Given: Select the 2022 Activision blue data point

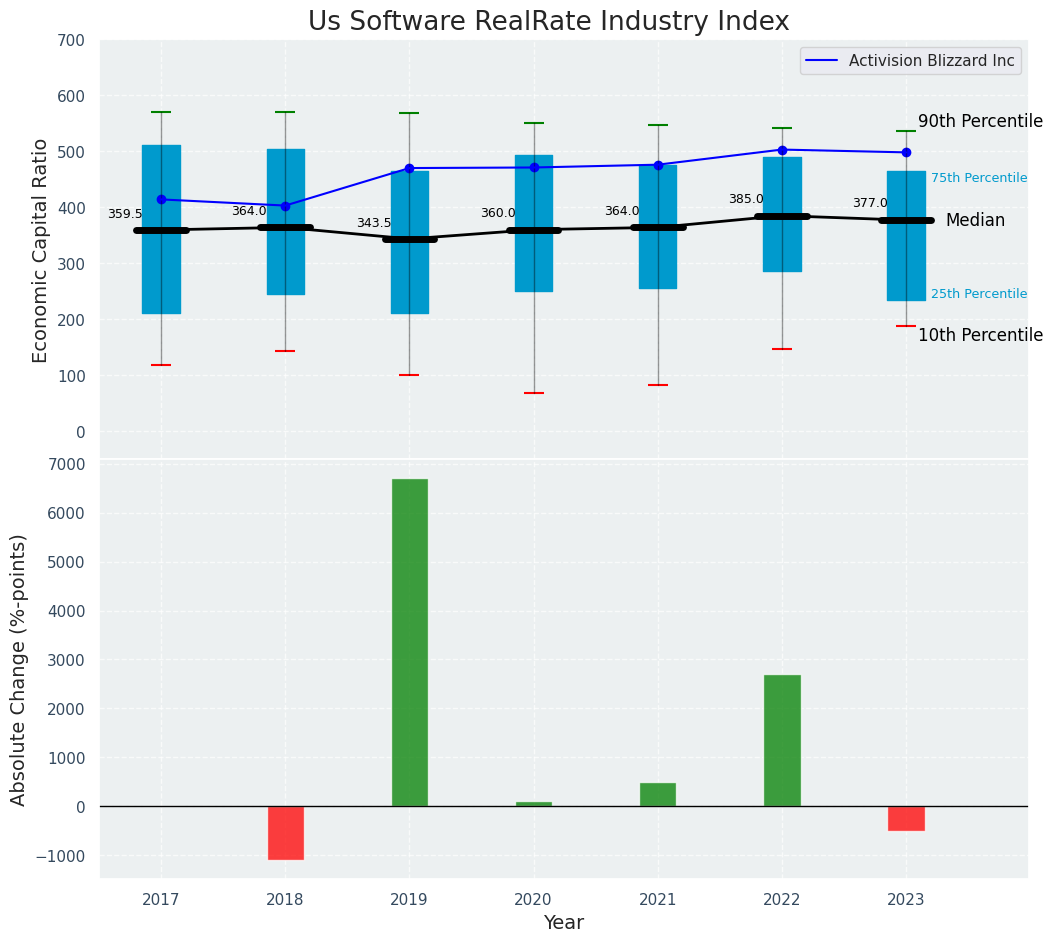Looking at the screenshot, I should [782, 150].
